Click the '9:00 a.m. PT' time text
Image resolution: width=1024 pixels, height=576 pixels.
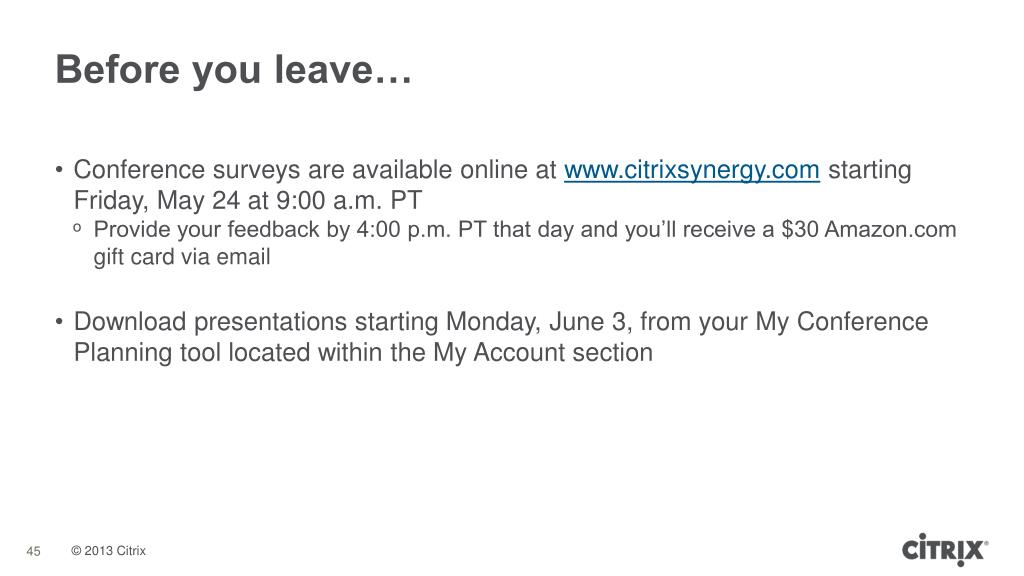pos(349,200)
